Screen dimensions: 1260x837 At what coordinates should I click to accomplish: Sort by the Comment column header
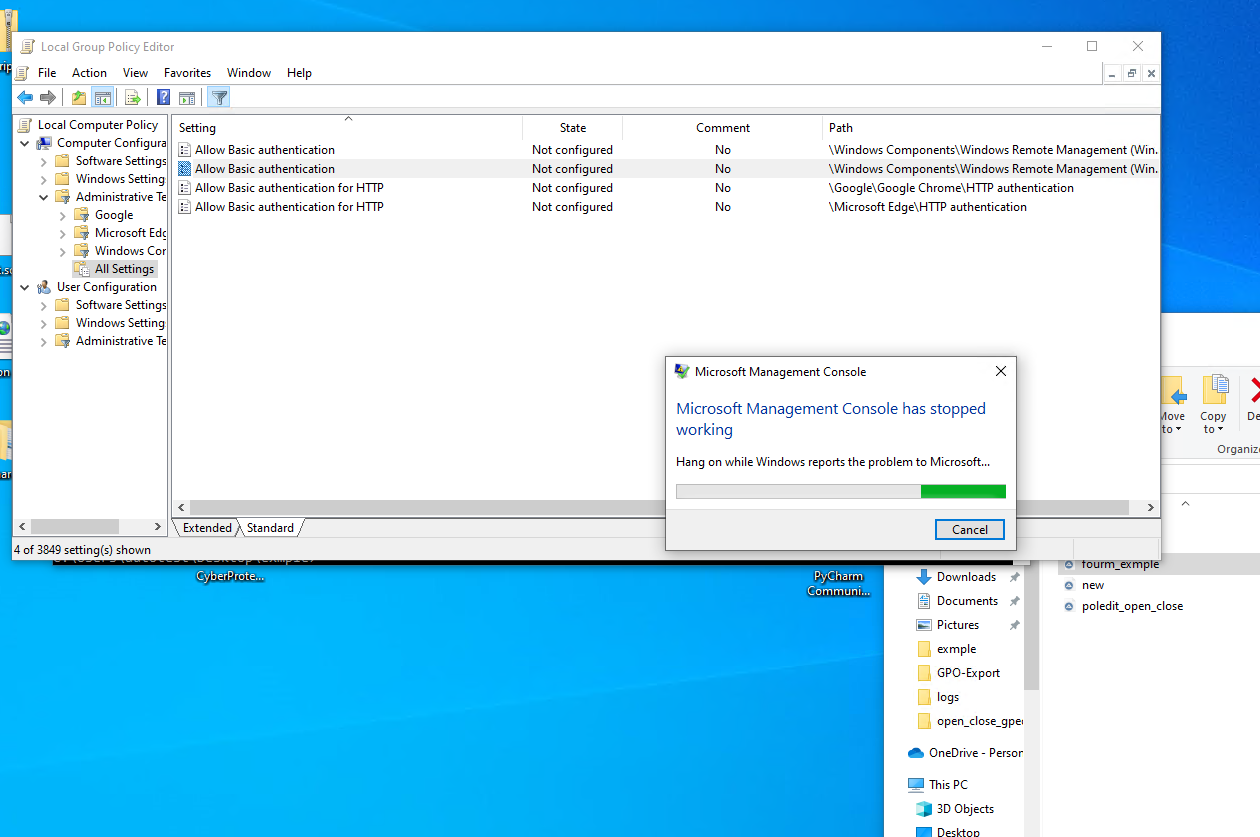(723, 128)
